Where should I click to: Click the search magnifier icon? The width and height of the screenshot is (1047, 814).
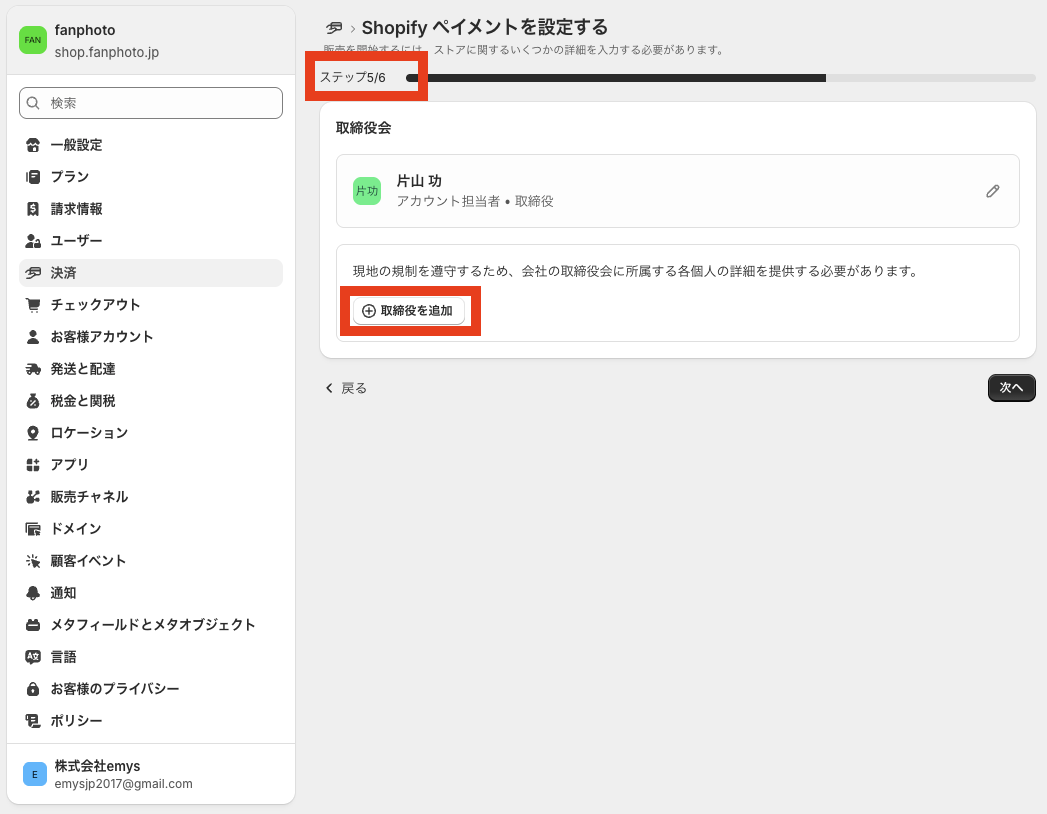[33, 103]
